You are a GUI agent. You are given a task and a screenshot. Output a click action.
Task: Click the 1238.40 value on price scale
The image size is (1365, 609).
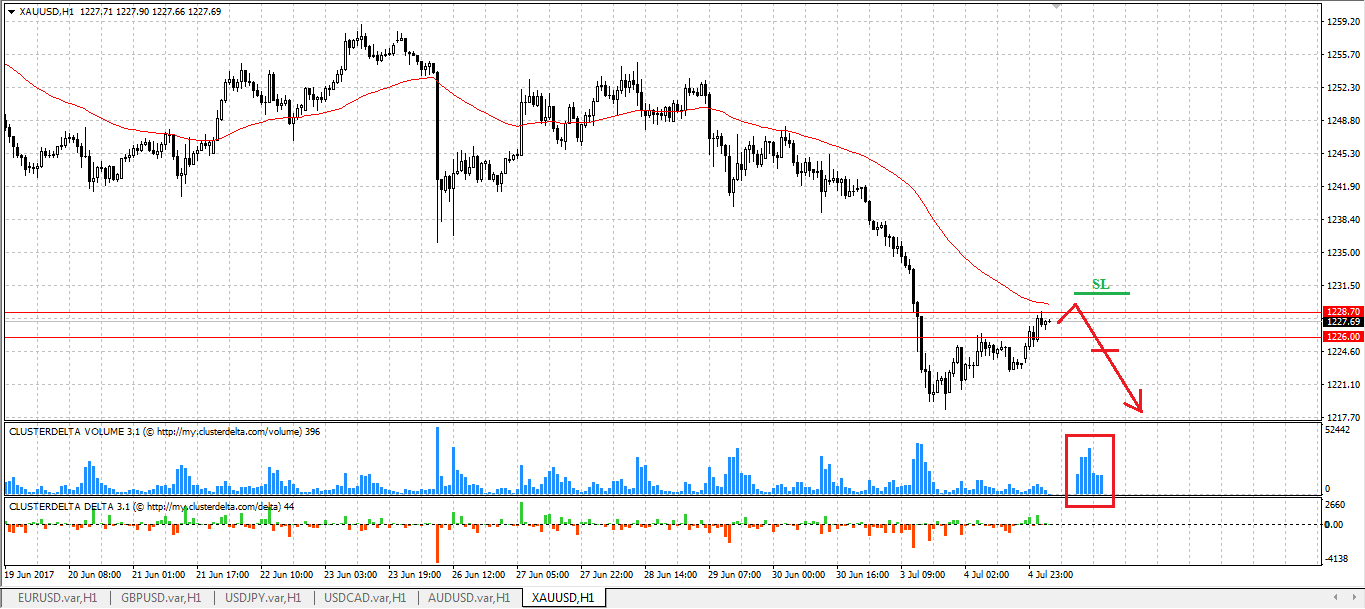pyautogui.click(x=1343, y=220)
